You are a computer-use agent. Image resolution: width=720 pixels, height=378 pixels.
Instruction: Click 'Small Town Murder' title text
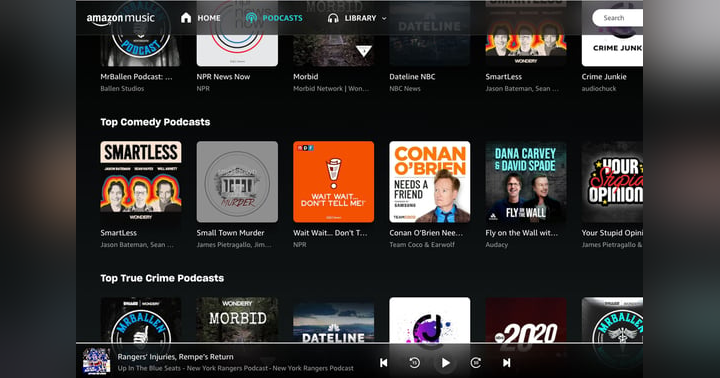click(x=231, y=233)
